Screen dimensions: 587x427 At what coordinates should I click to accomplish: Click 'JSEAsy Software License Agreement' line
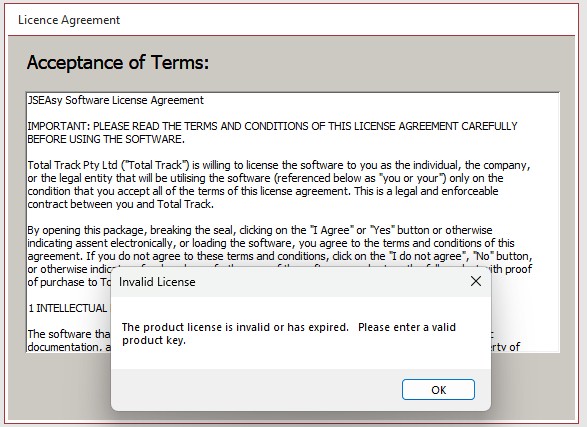tap(116, 100)
